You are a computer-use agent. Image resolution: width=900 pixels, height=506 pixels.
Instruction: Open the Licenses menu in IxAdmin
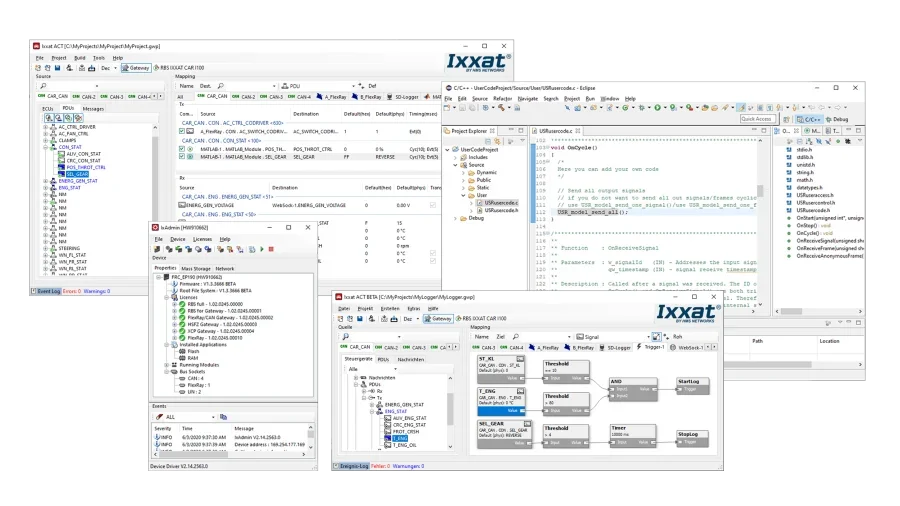click(202, 239)
